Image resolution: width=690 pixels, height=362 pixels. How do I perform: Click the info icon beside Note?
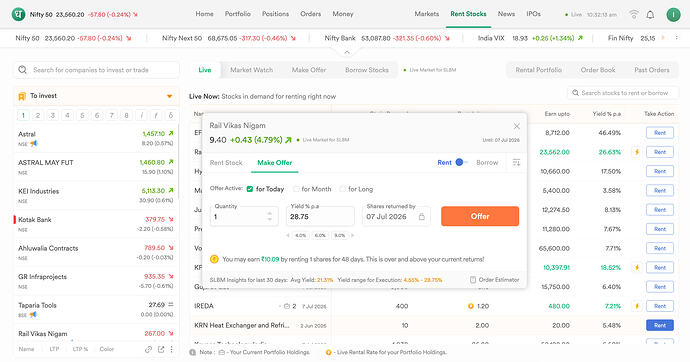192,352
